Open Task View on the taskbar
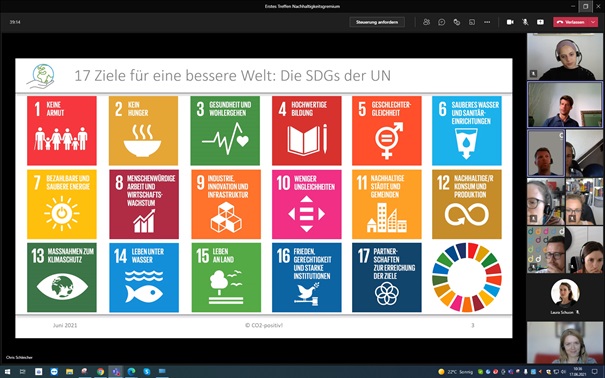The width and height of the screenshot is (605, 378). tap(23, 372)
